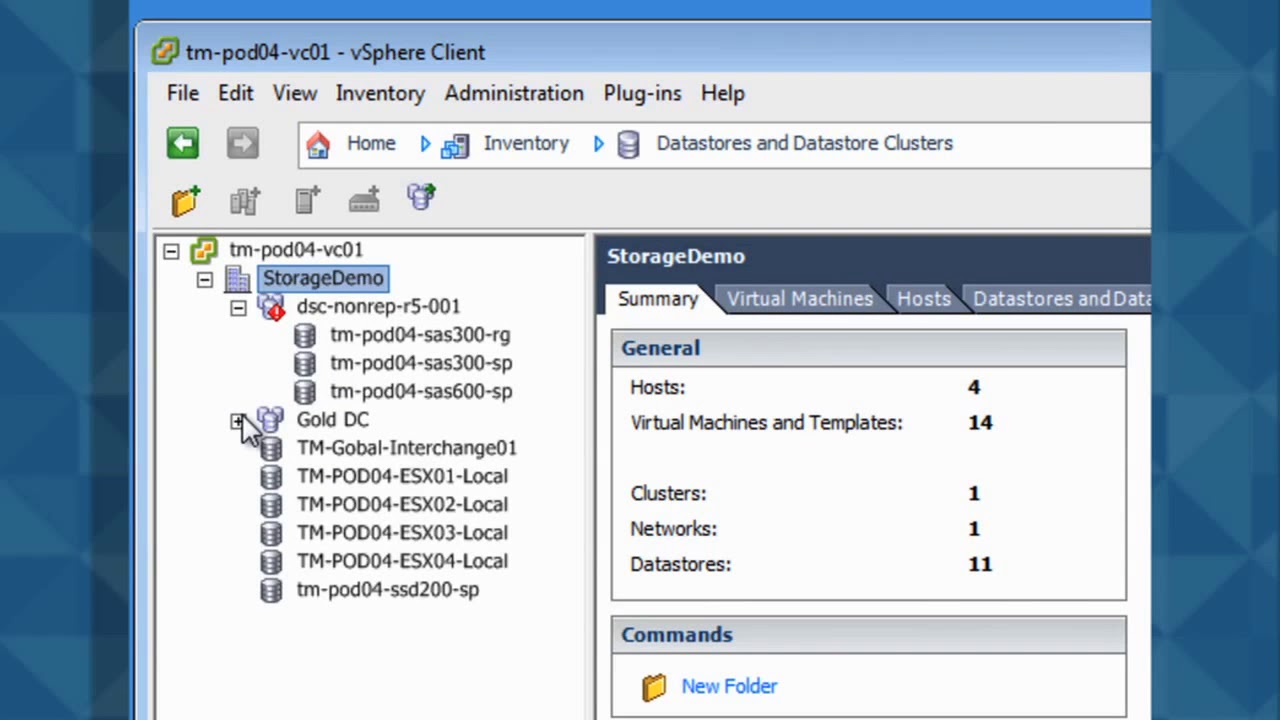Click the green Back navigation arrow
The image size is (1280, 720).
pyautogui.click(x=183, y=143)
